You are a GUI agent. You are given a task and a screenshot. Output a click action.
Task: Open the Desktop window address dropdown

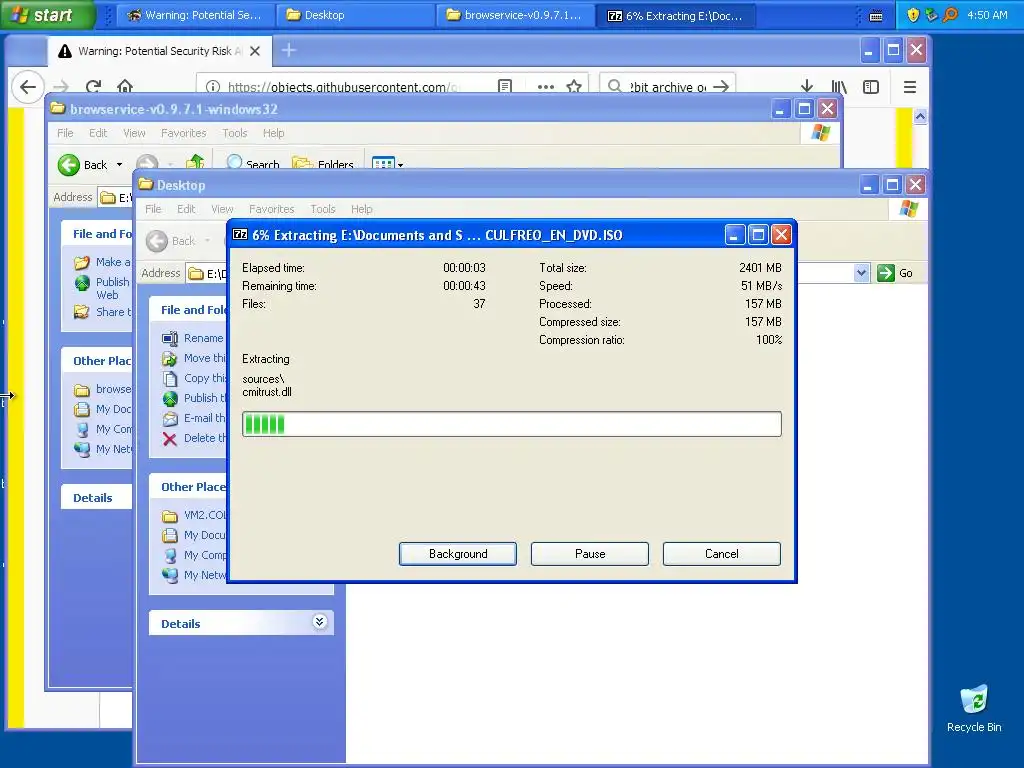point(861,273)
